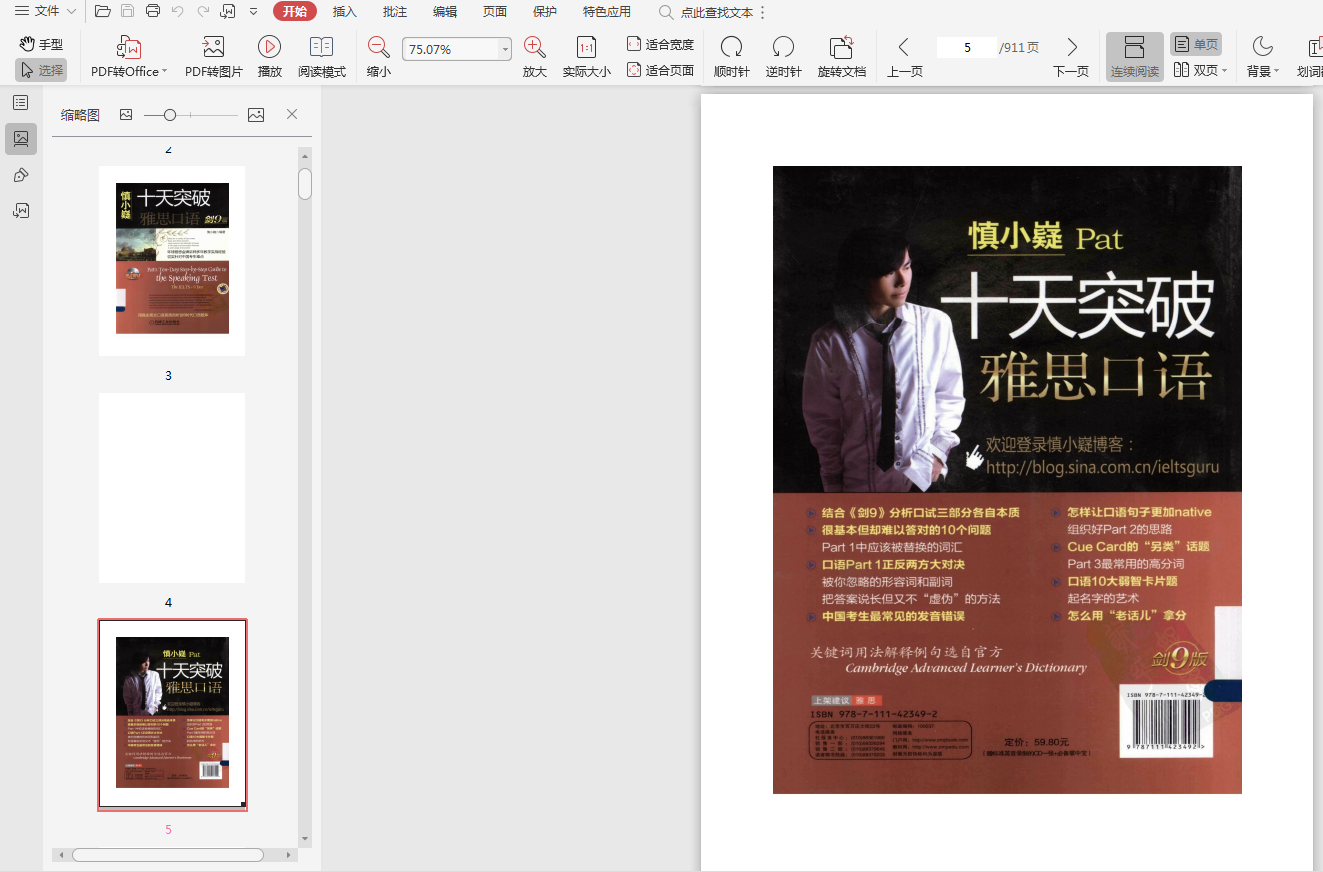
Task: Click the 缩小 zoom out icon
Action: coord(378,47)
